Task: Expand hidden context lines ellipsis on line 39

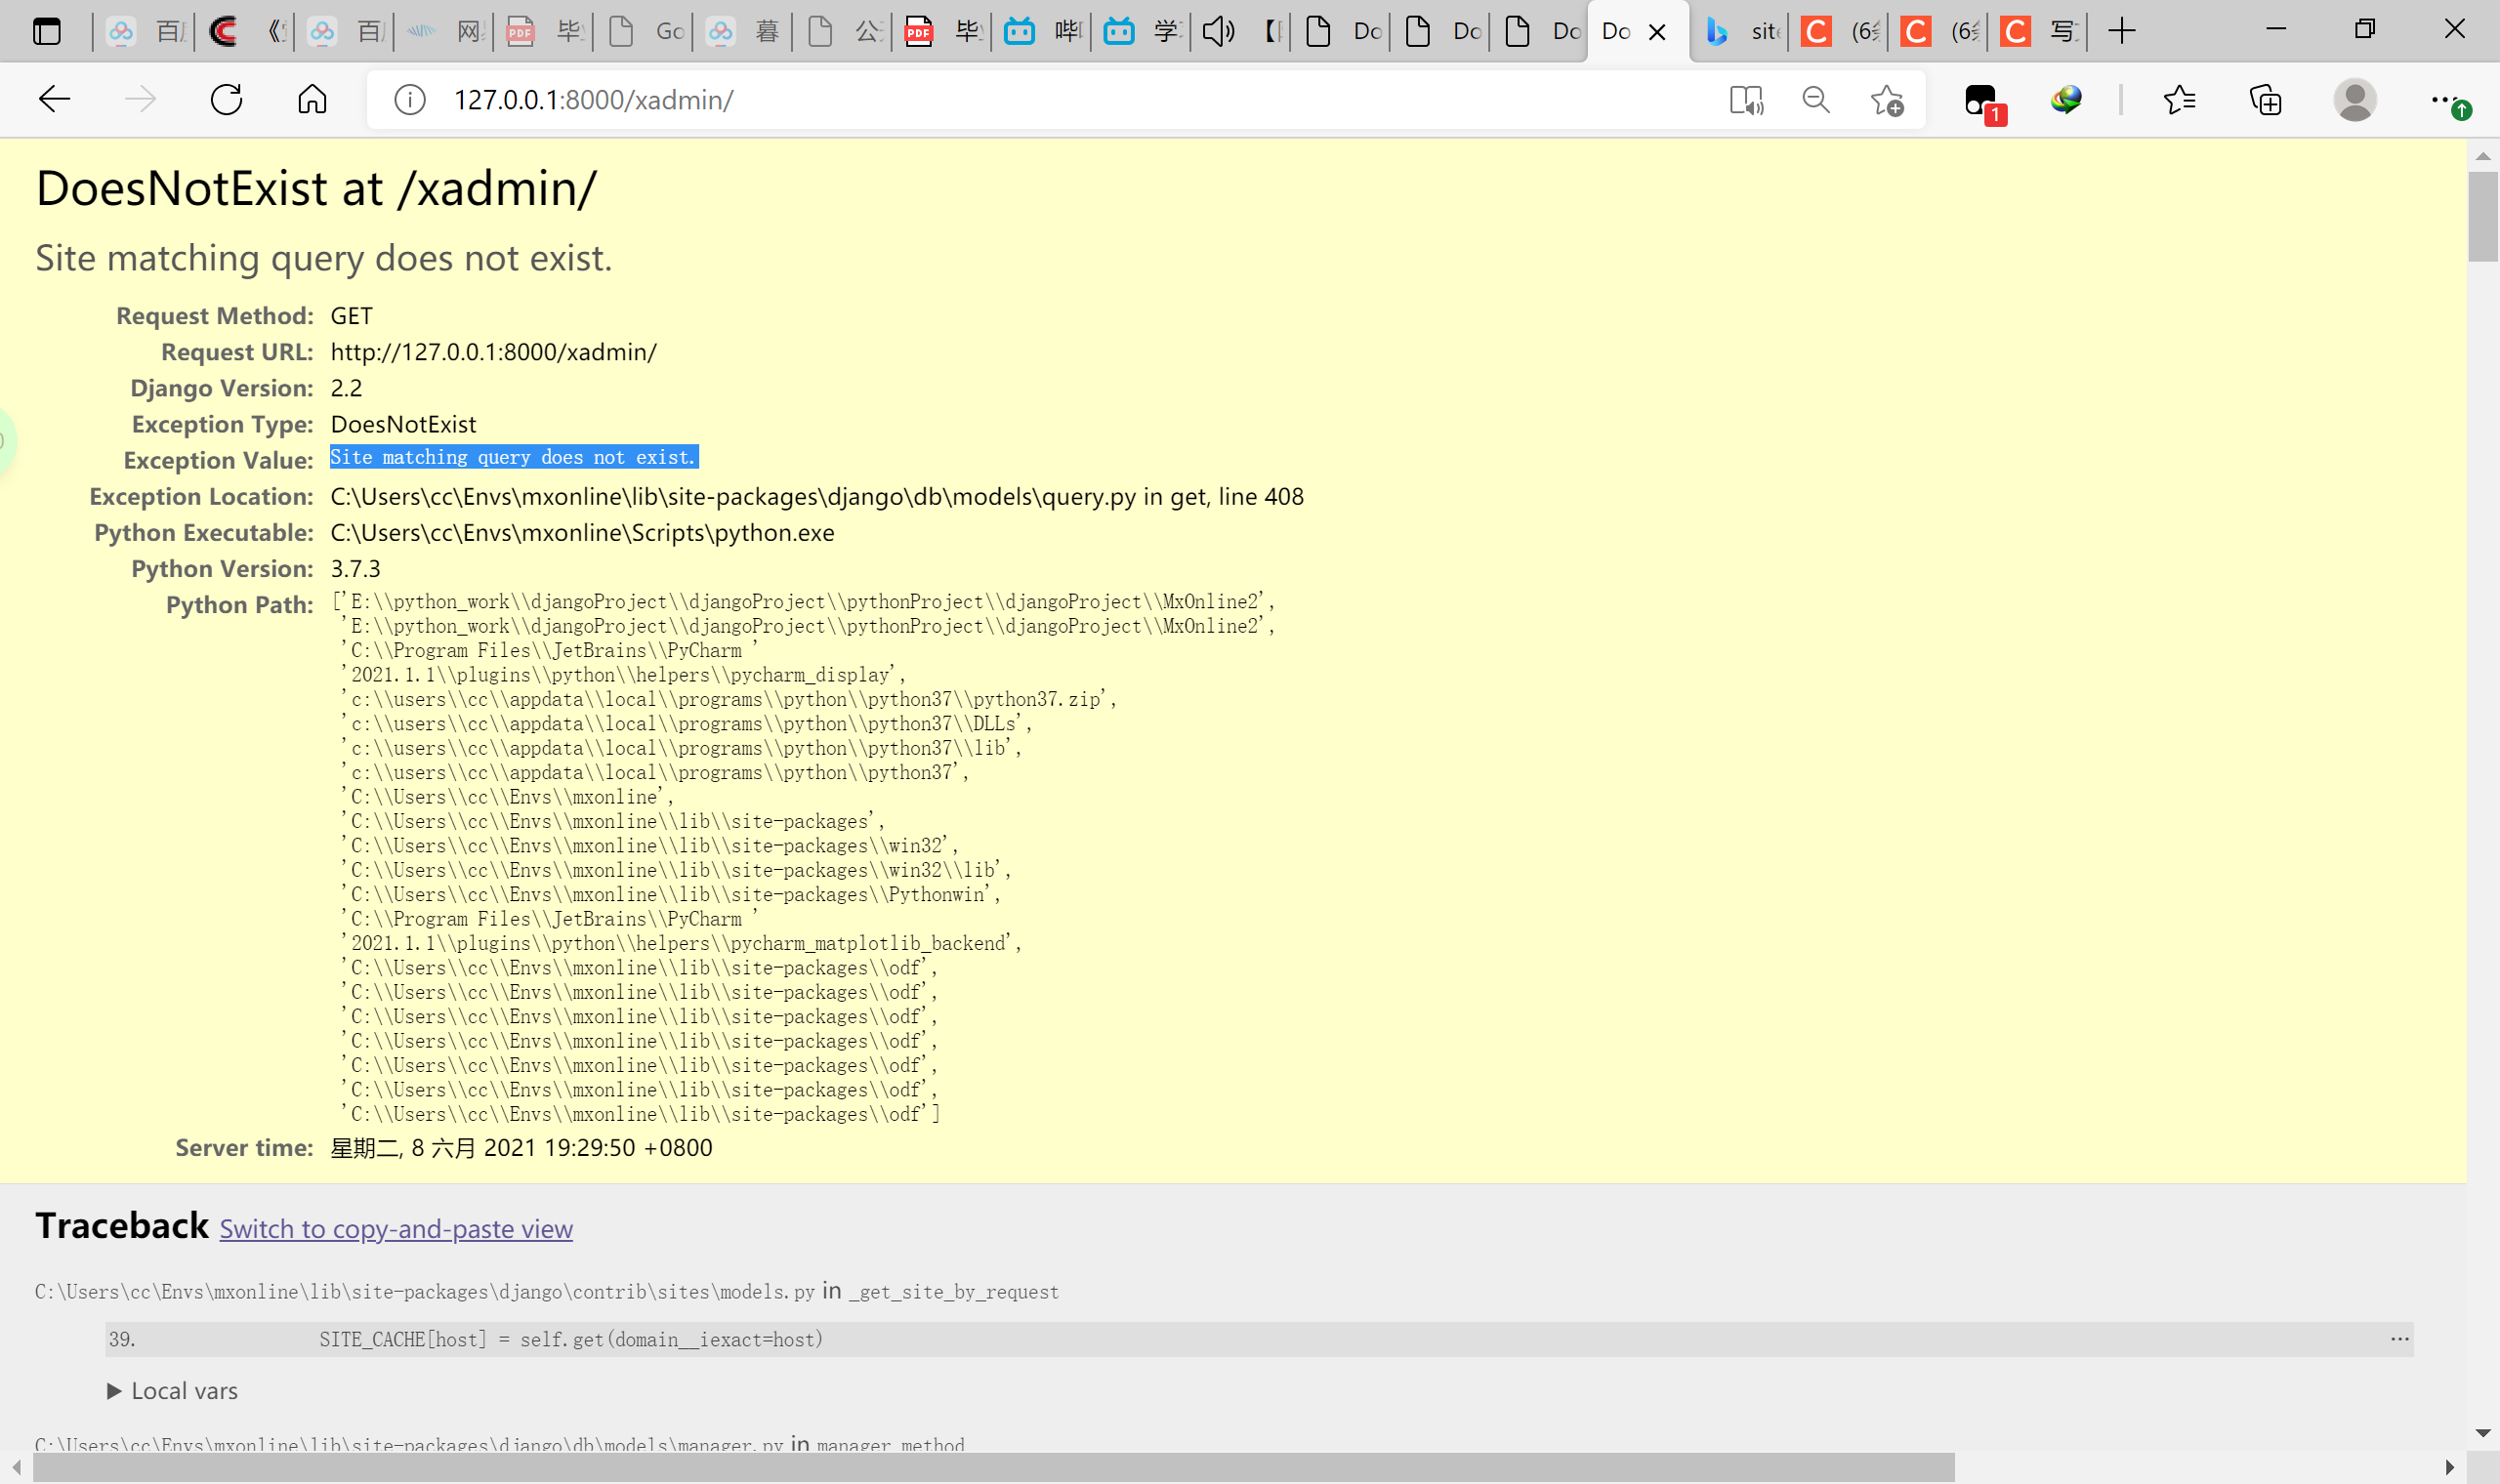Action: [x=2399, y=1339]
